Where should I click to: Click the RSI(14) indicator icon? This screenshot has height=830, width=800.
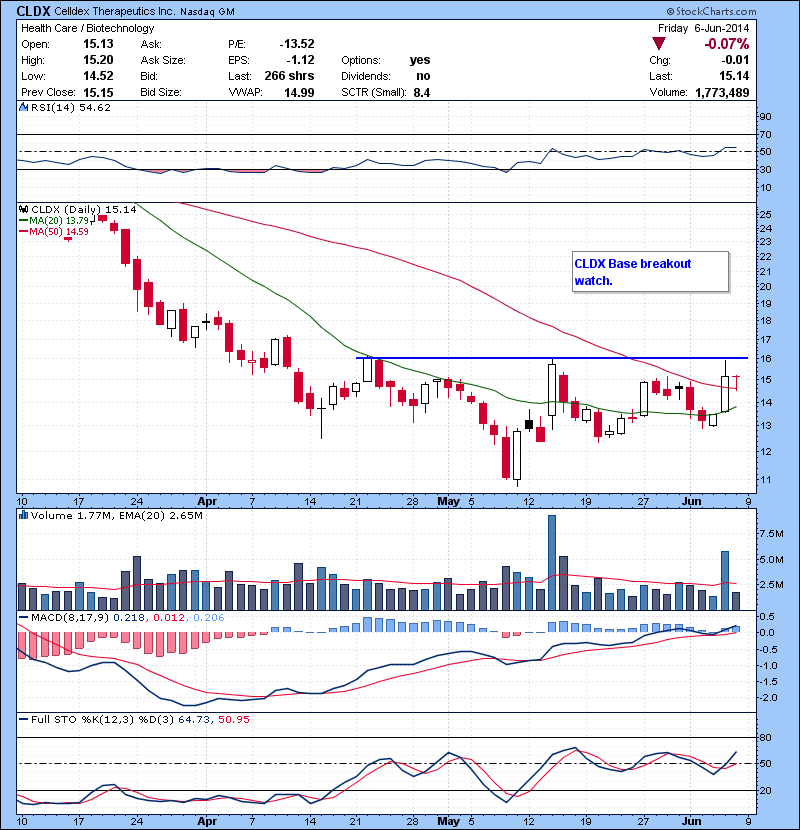[x=24, y=107]
